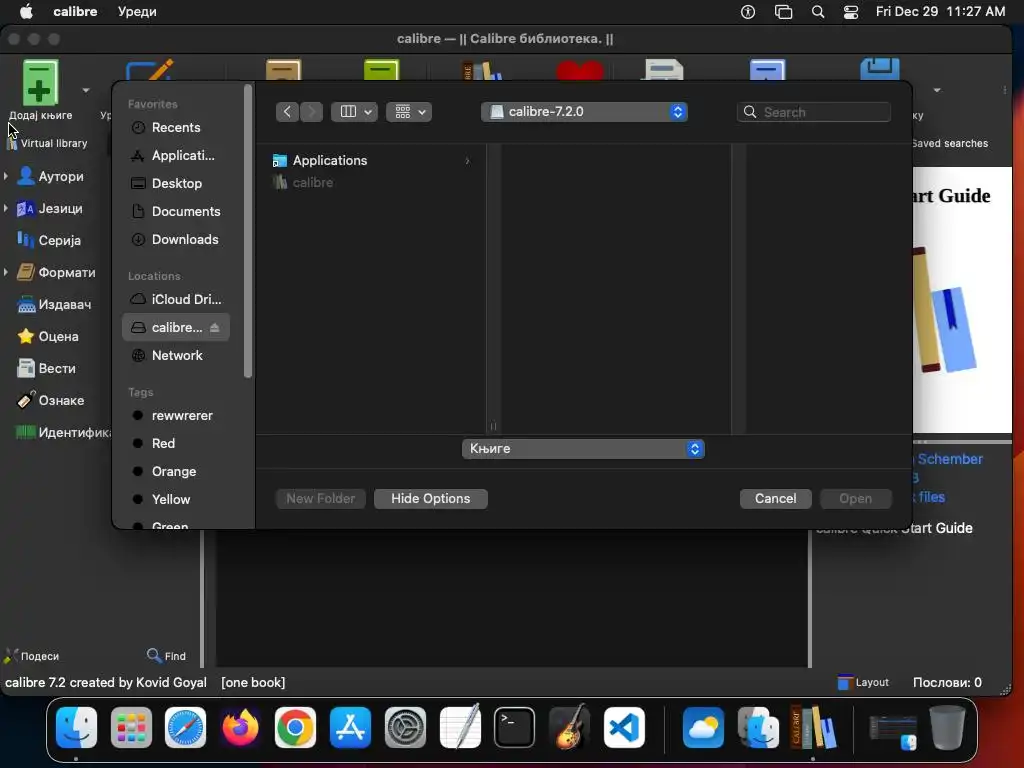Screen dimensions: 1024x768
Task: Open Spotlight search in menu bar
Action: (x=818, y=12)
